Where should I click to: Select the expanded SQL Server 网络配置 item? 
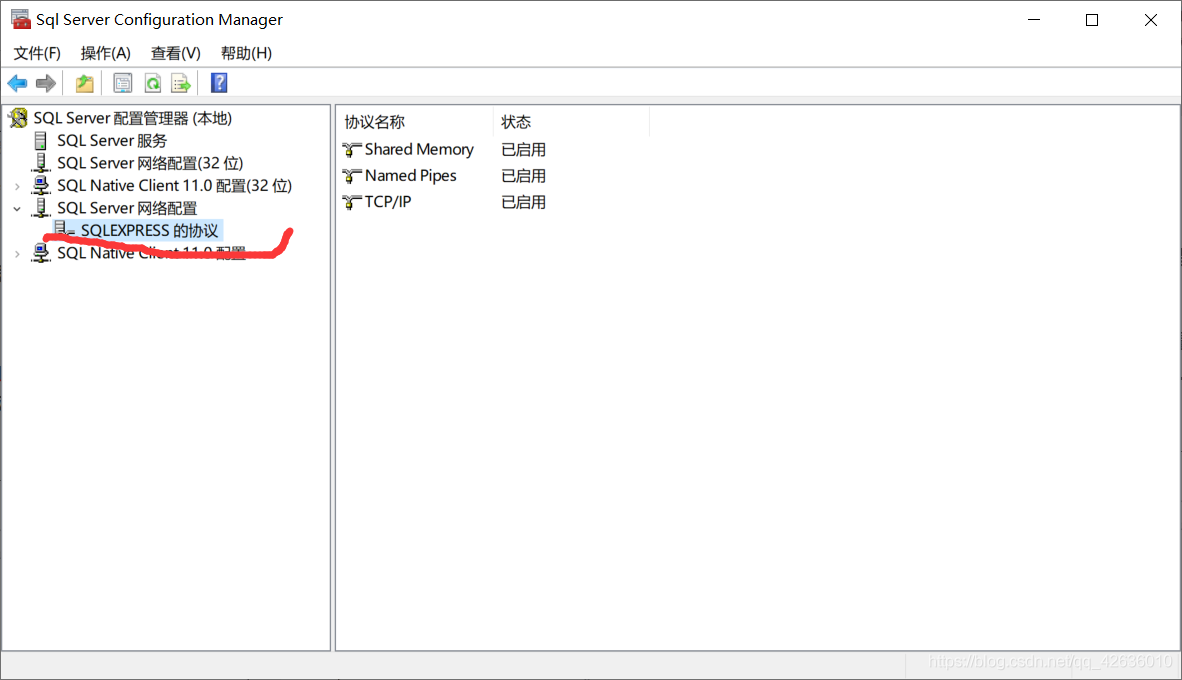127,208
